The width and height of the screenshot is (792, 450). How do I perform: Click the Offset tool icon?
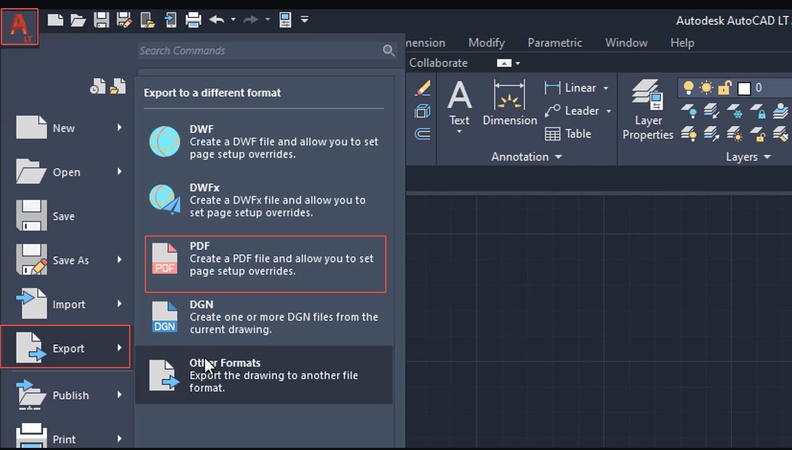[422, 134]
